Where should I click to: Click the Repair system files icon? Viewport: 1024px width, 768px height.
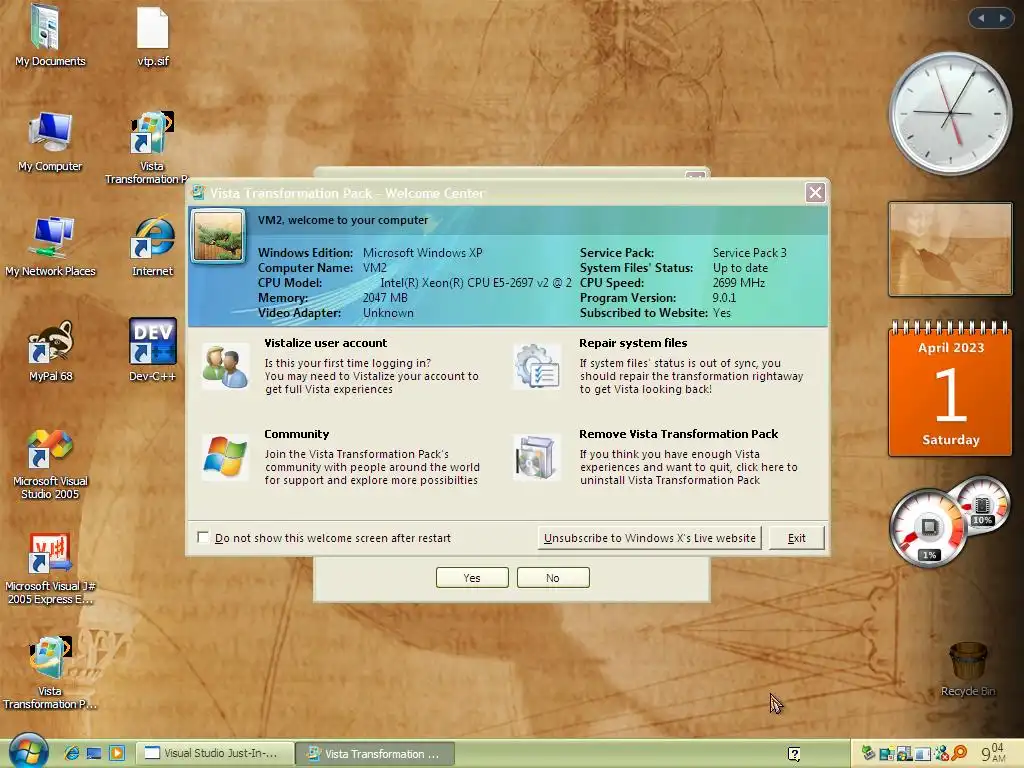[x=536, y=366]
